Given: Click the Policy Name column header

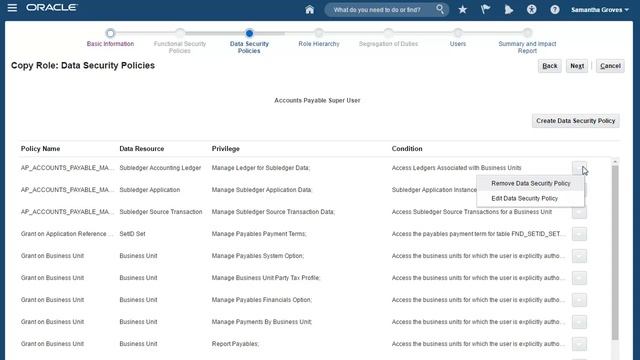Looking at the screenshot, I should (x=40, y=149).
